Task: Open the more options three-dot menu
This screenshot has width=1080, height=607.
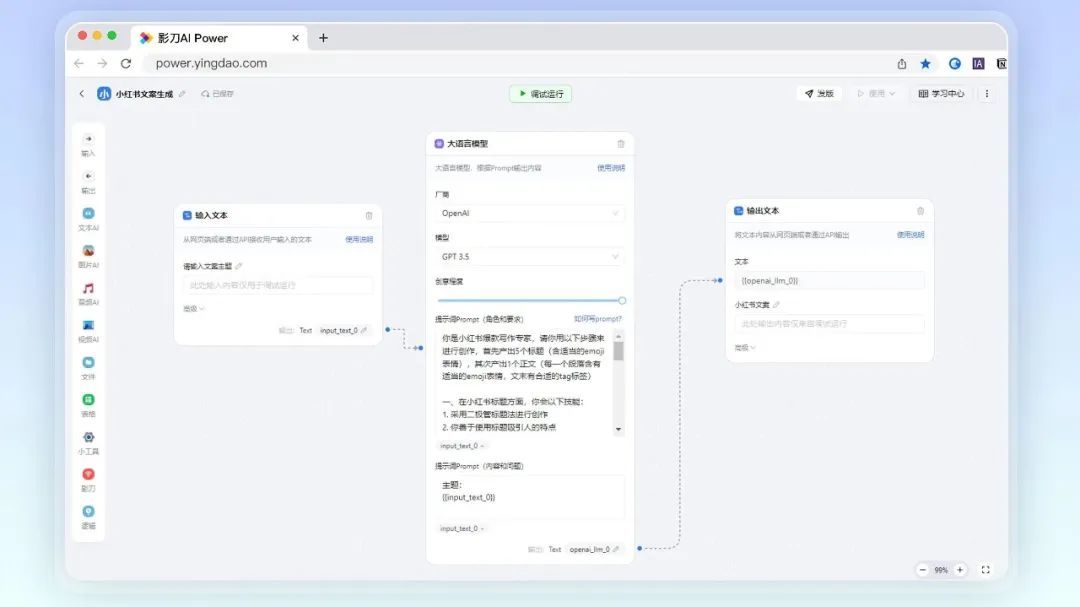Action: (986, 94)
